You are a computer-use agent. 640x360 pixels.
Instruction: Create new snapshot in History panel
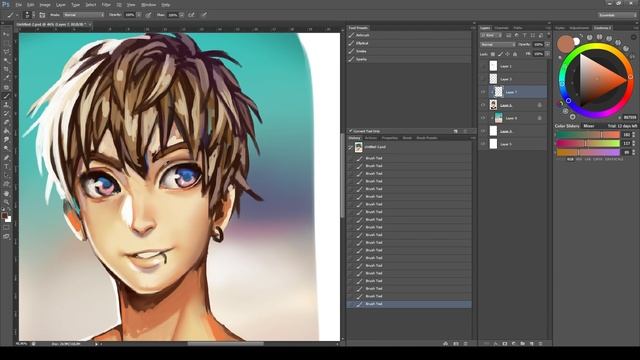tap(456, 344)
